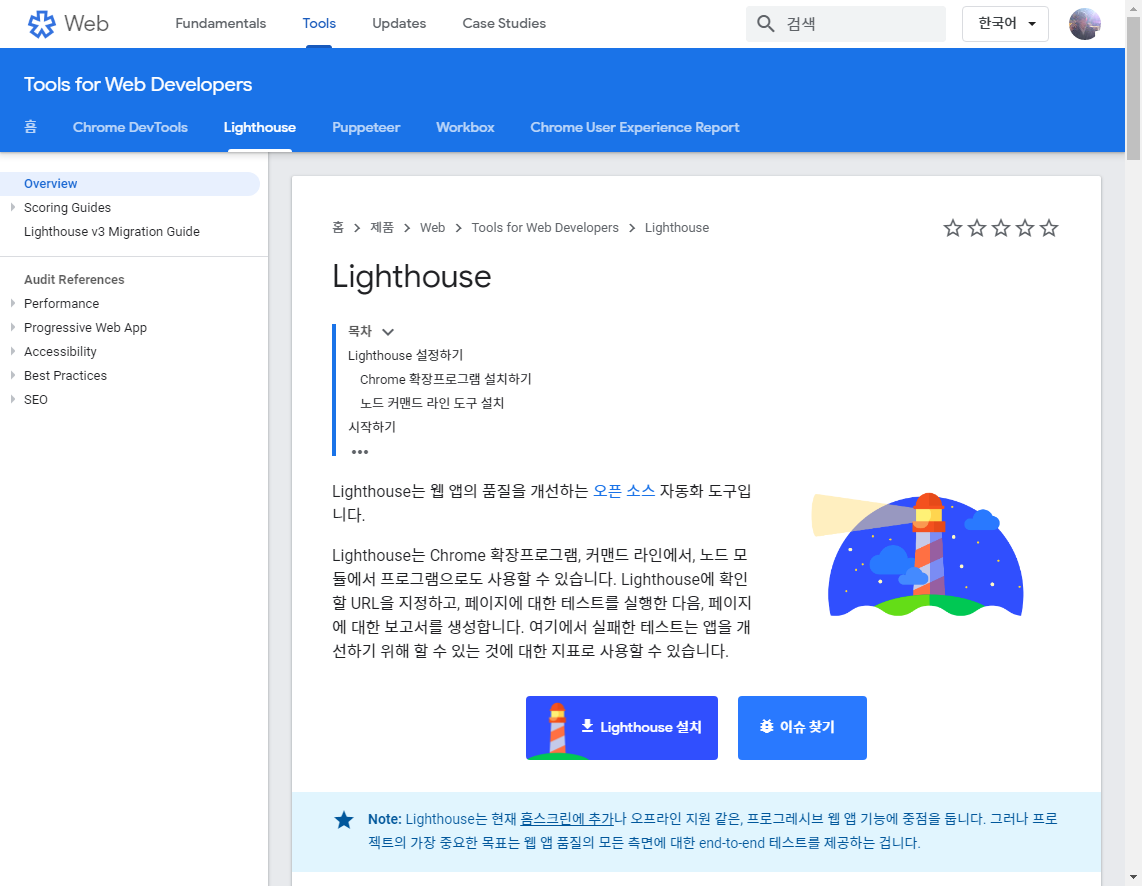
Task: Collapse the 목차 table of contents
Action: click(x=388, y=332)
